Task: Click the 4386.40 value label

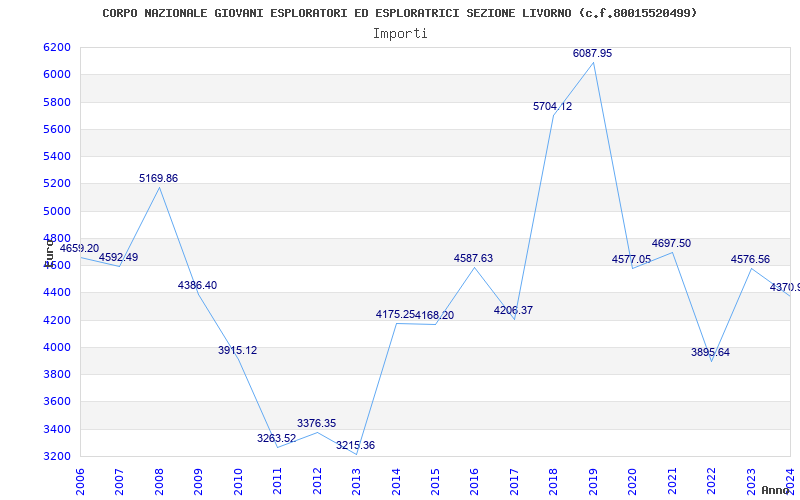Action: pyautogui.click(x=197, y=285)
